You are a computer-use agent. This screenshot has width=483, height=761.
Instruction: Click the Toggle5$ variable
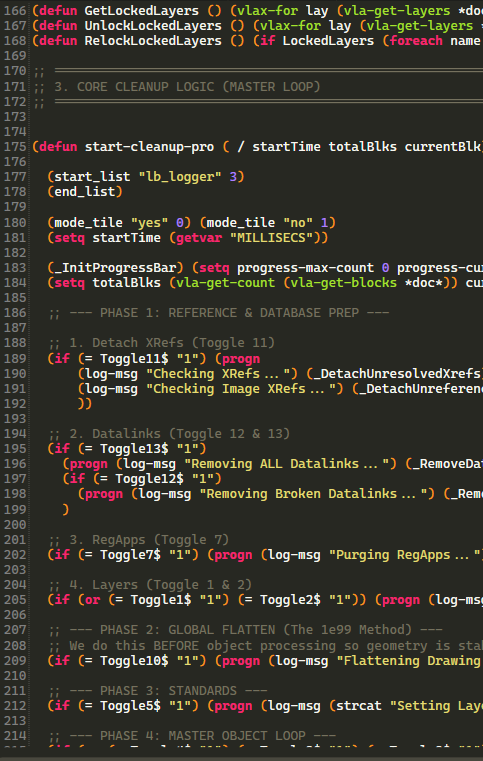[x=130, y=706]
